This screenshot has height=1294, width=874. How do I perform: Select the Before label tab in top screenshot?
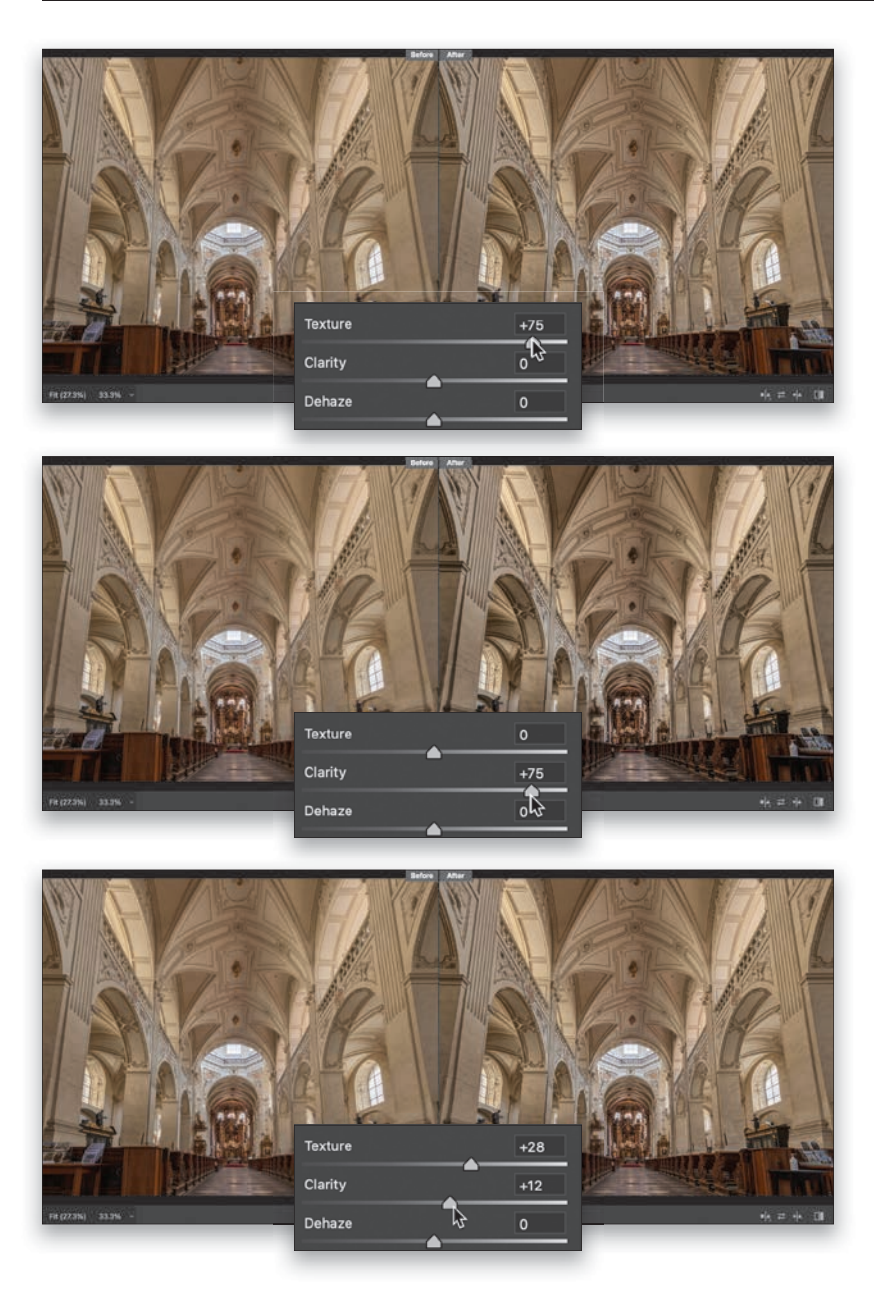pyautogui.click(x=421, y=54)
